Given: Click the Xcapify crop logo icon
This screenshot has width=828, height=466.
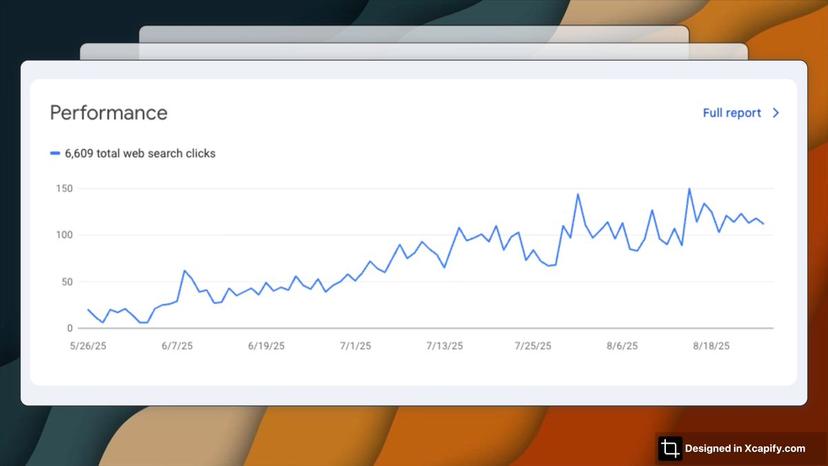Looking at the screenshot, I should (671, 448).
